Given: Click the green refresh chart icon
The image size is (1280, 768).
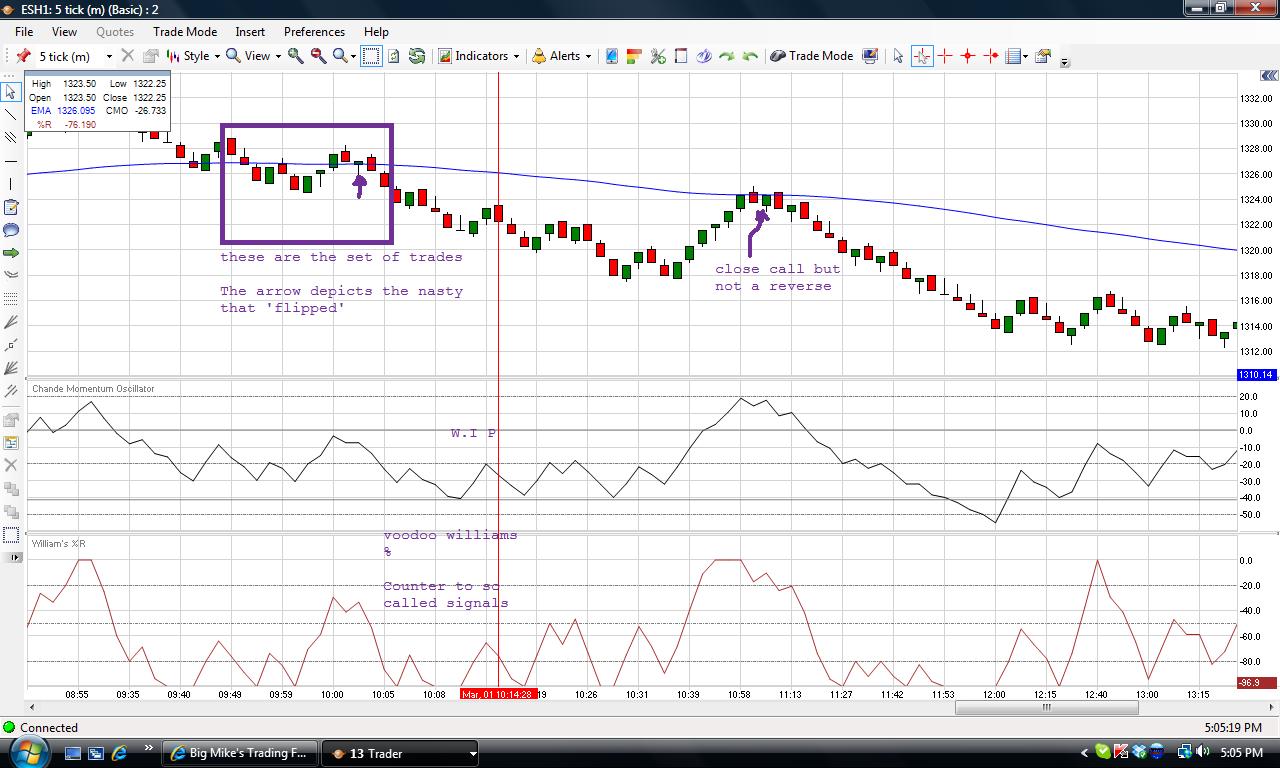Looking at the screenshot, I should point(417,56).
